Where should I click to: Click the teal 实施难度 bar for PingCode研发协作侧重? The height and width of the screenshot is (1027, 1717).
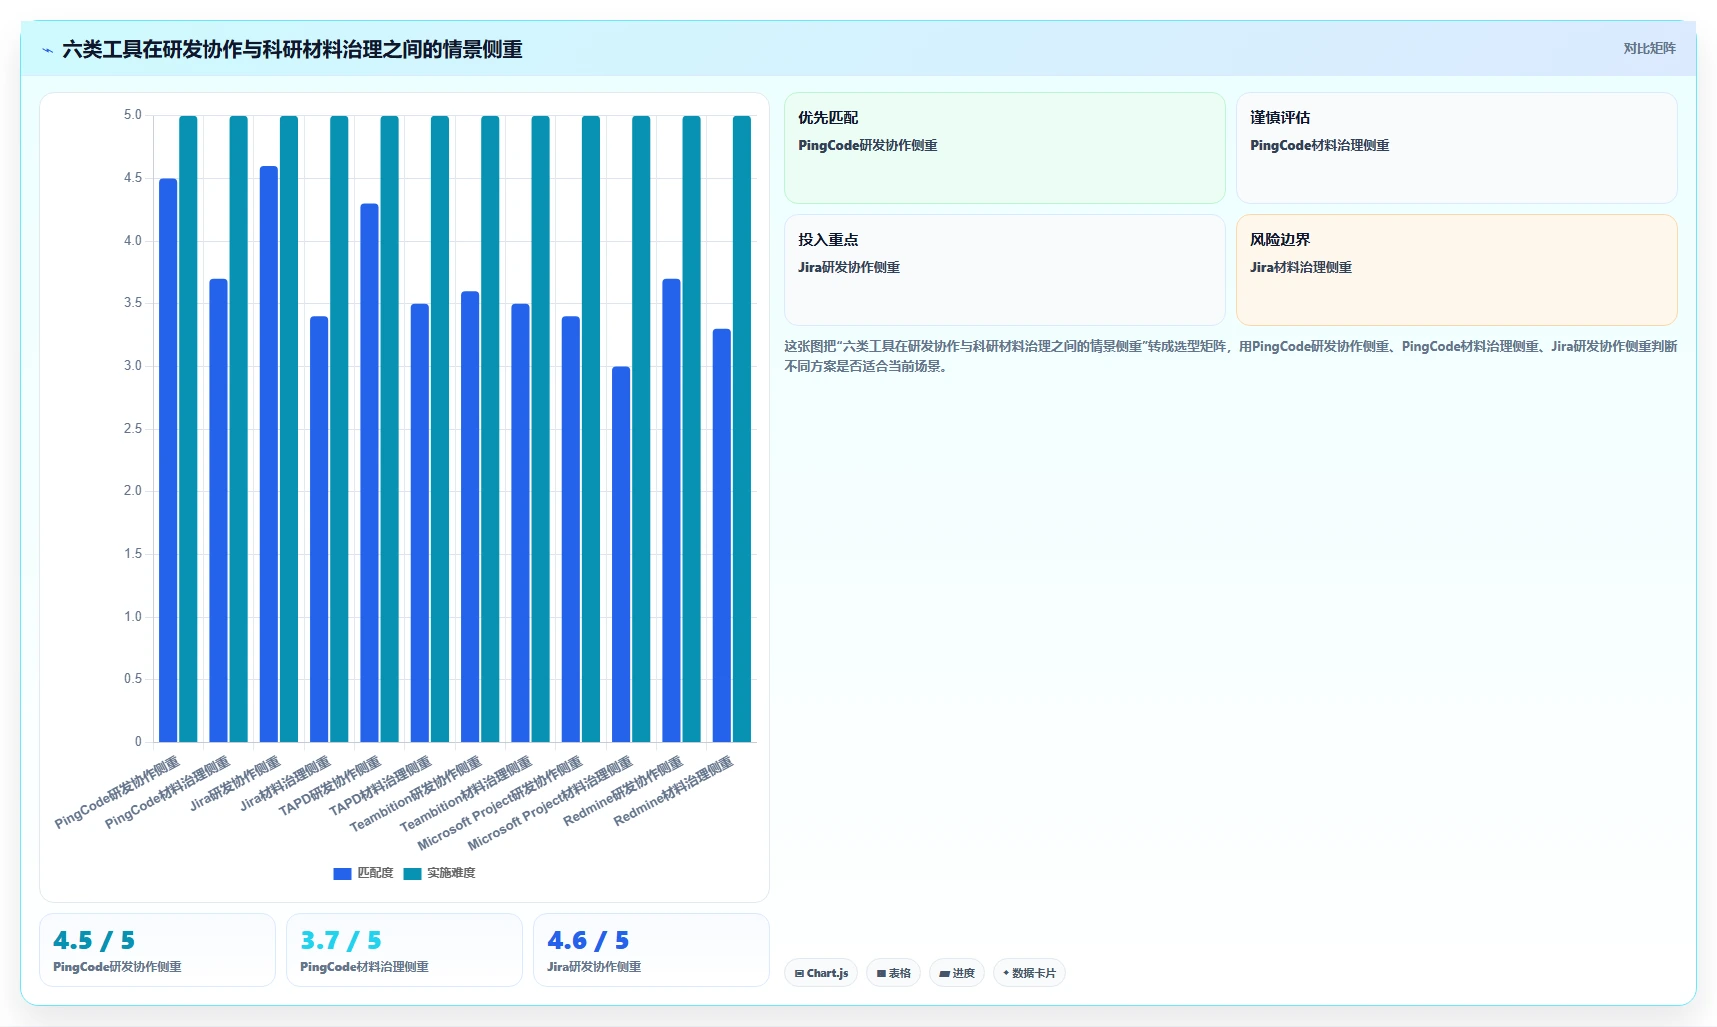(188, 429)
